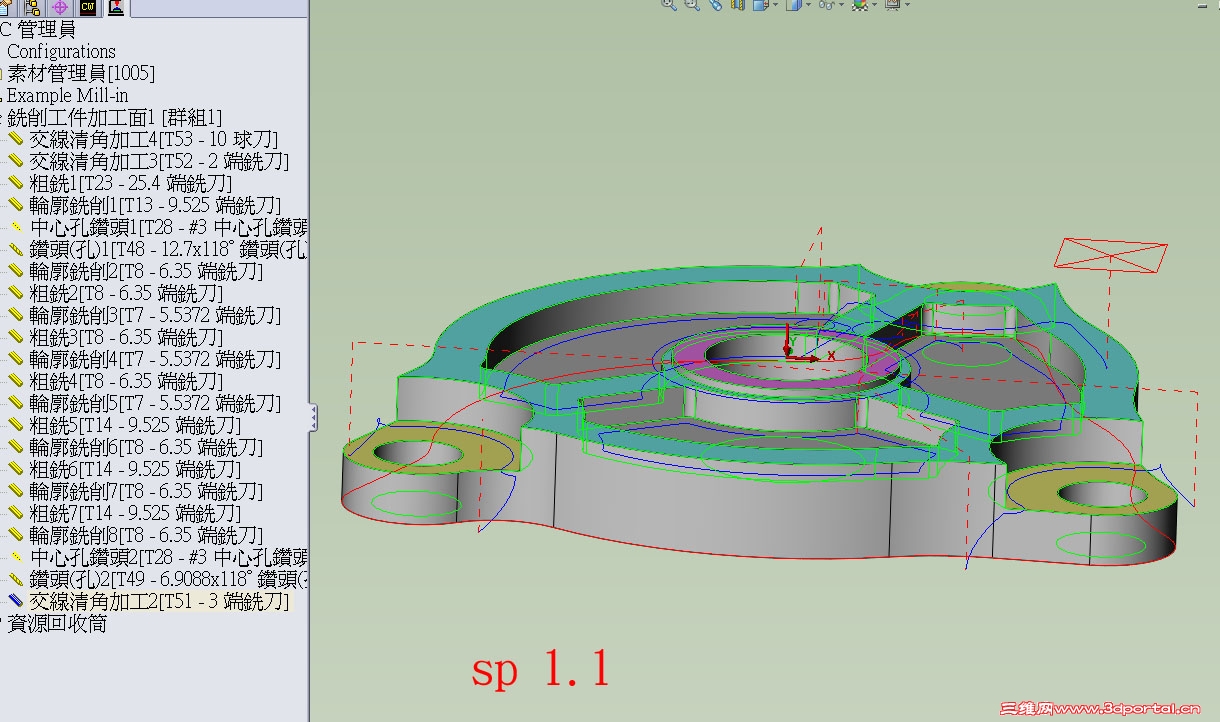Viewport: 1220px width, 722px height.
Task: Open the Display Style dropdown arrow
Action: coord(807,5)
